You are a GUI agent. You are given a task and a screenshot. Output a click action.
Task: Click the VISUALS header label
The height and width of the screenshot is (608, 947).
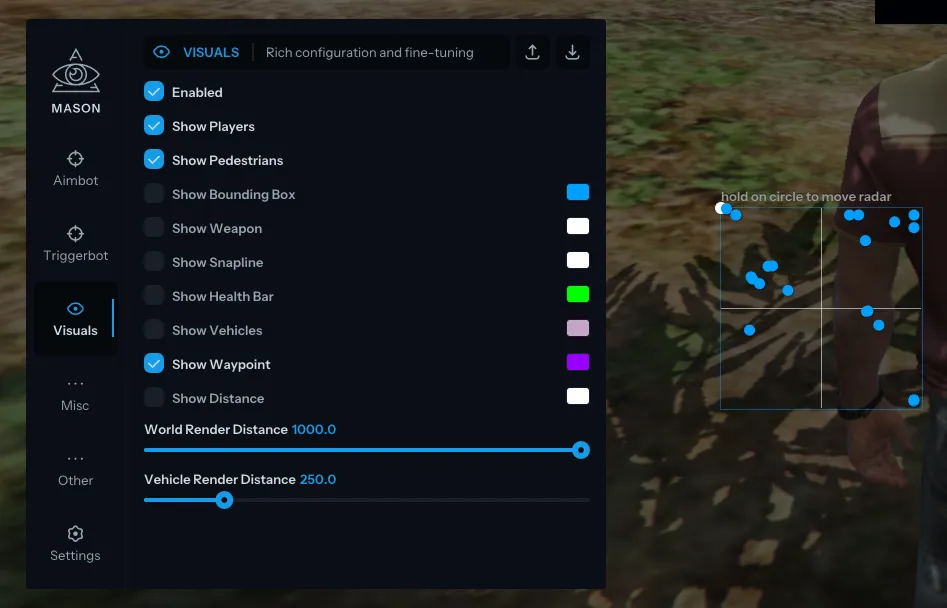pos(211,53)
